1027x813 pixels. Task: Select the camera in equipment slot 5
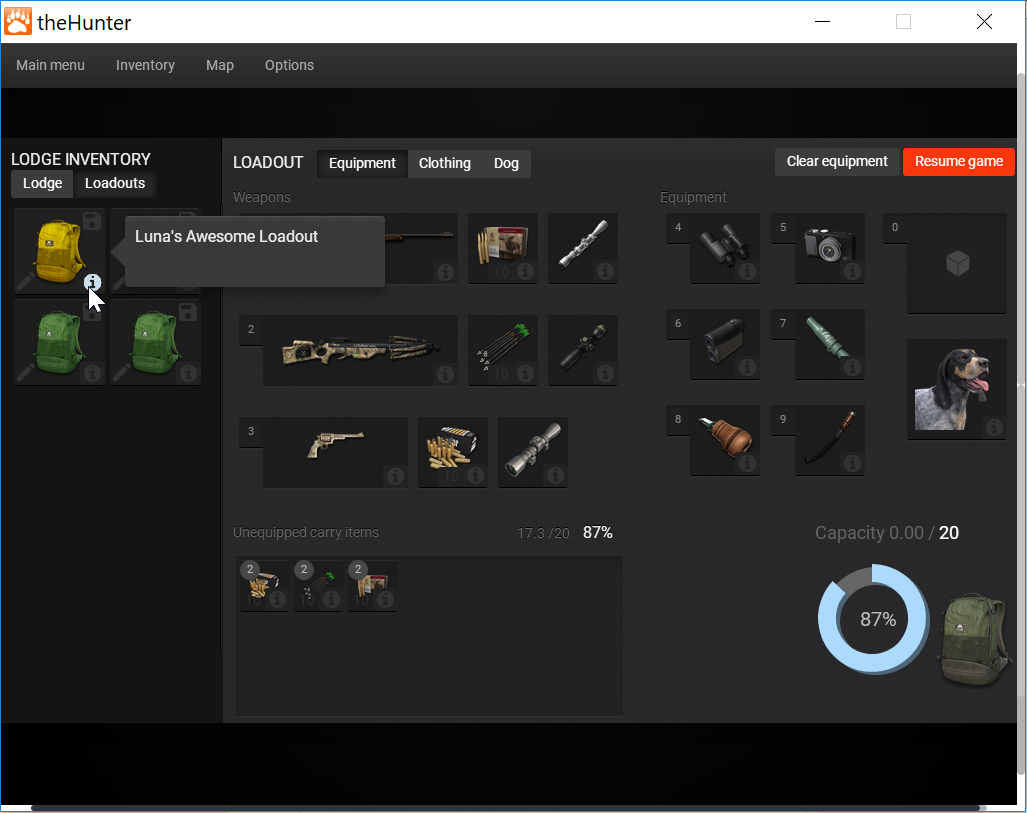(830, 248)
